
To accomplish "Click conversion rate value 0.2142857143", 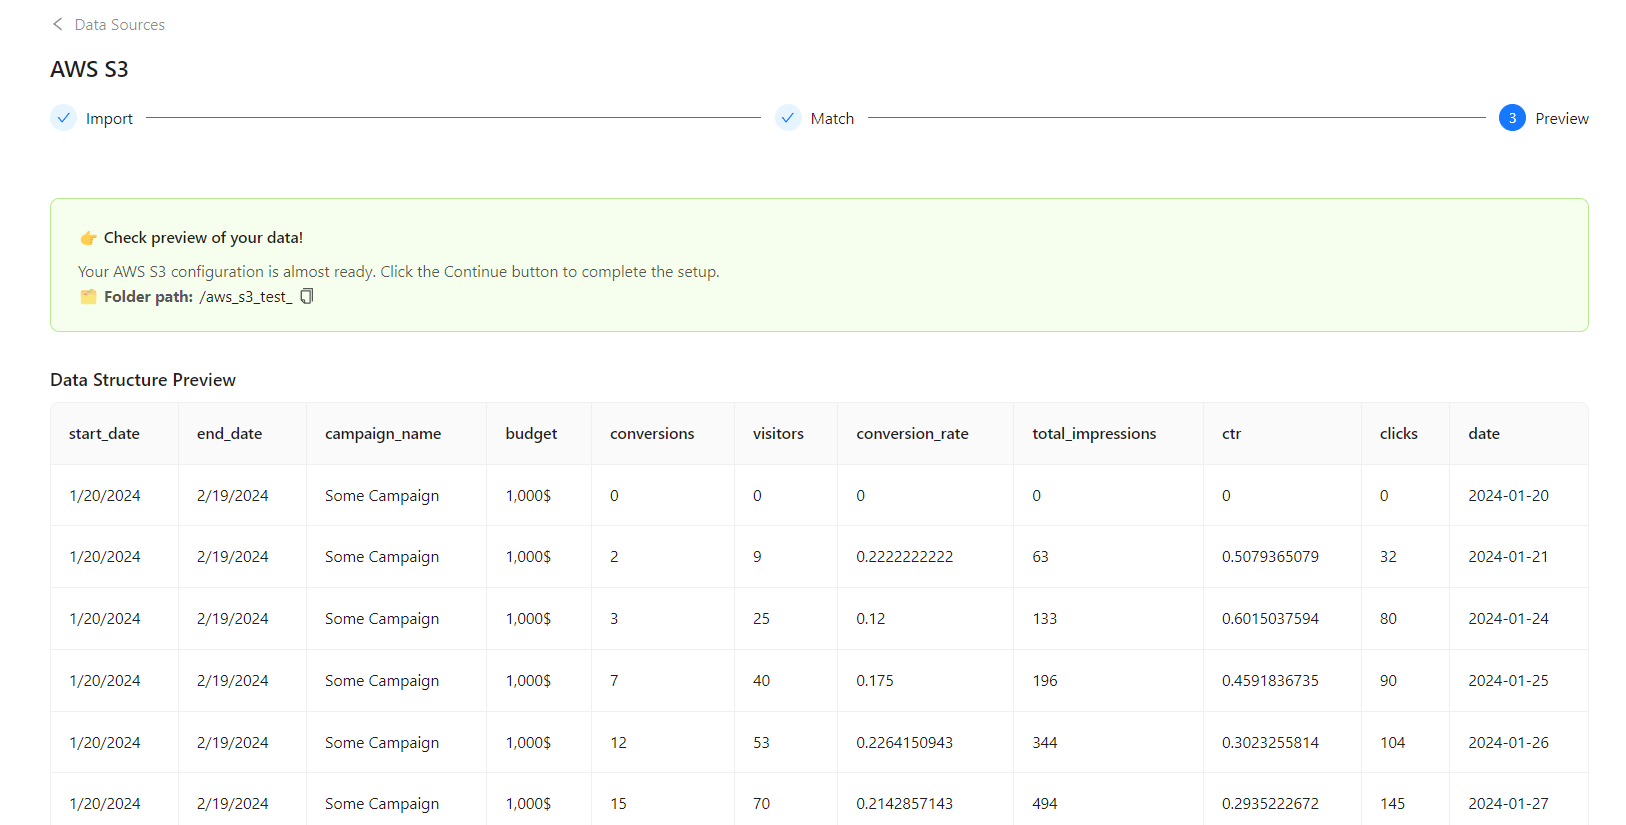I will pyautogui.click(x=904, y=804).
